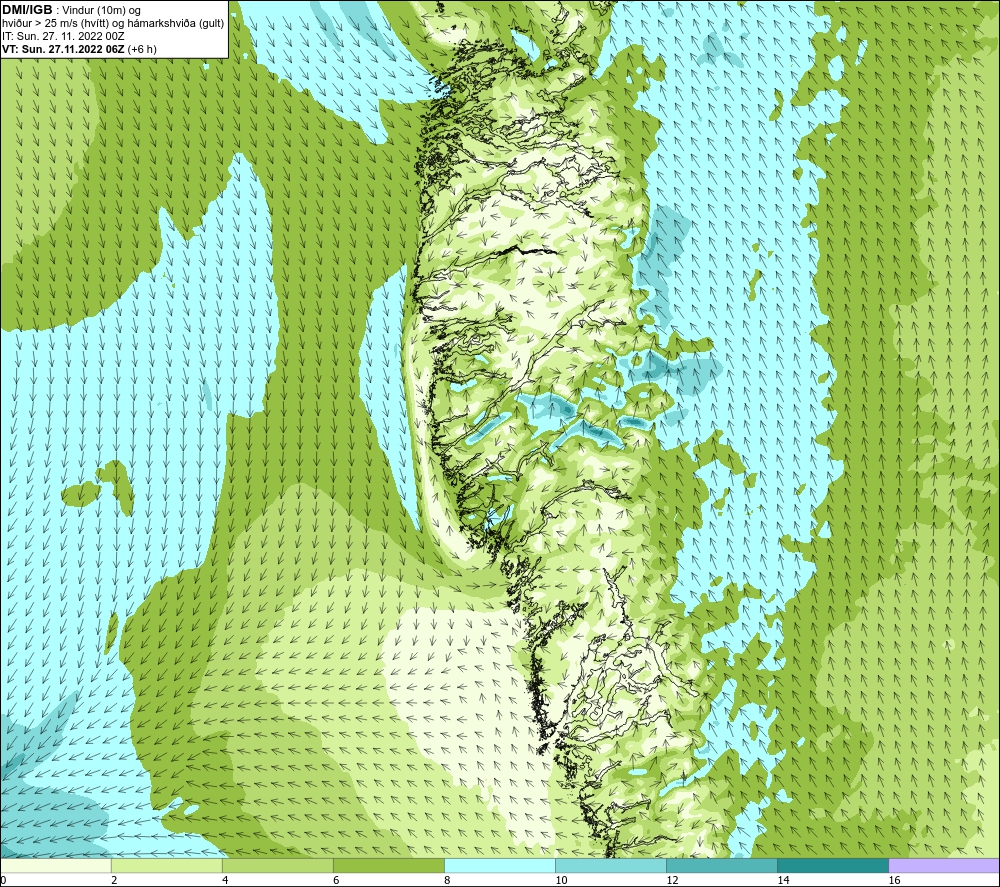Click the 'DMI/IGB' title text
The width and height of the screenshot is (1000, 887).
tap(27, 10)
